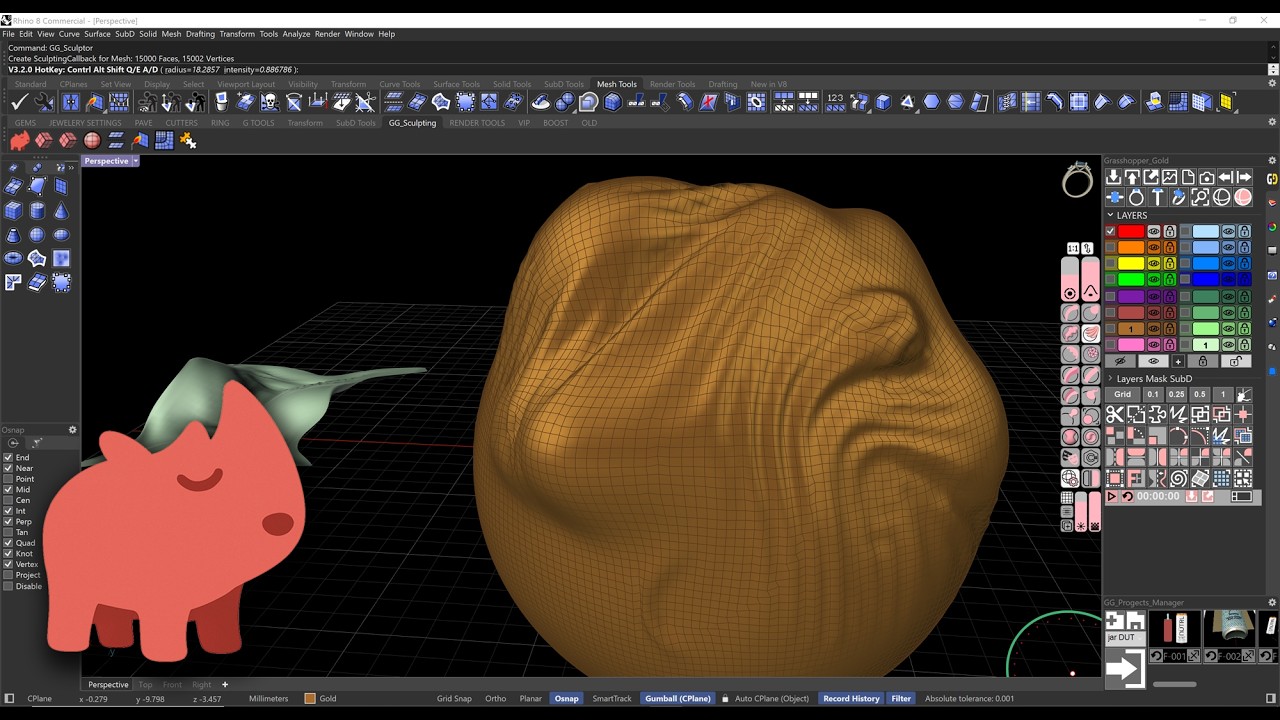Screen dimensions: 1280x720
Task: Open the Gold layer selector in status bar
Action: 321,698
